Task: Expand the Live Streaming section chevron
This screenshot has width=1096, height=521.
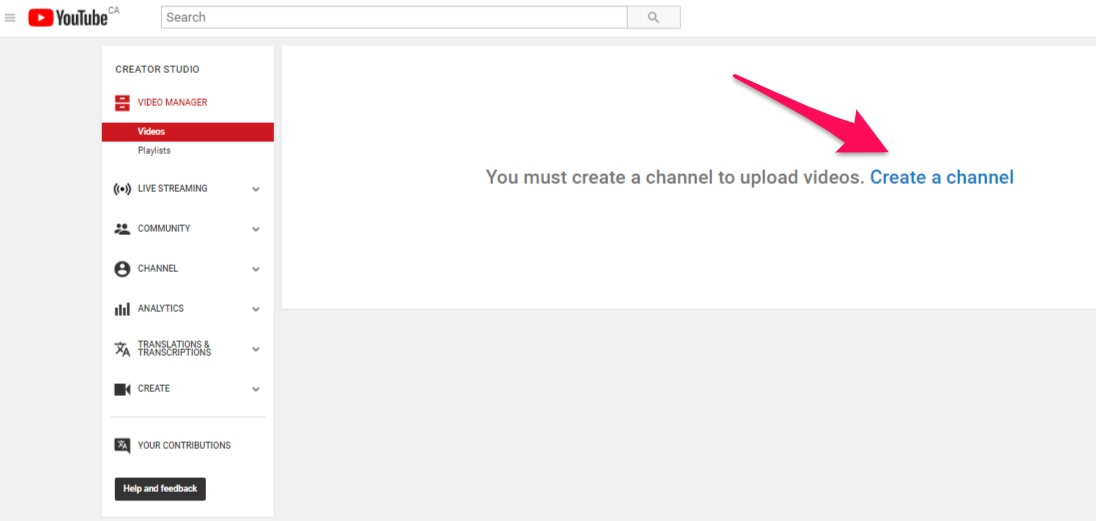Action: 256,189
